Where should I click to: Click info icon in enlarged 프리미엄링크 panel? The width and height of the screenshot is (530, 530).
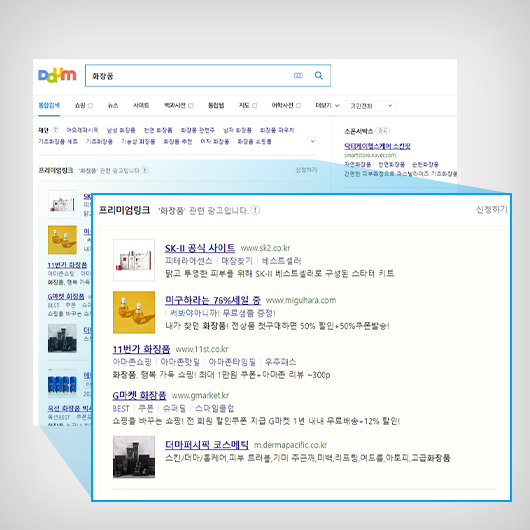255,210
